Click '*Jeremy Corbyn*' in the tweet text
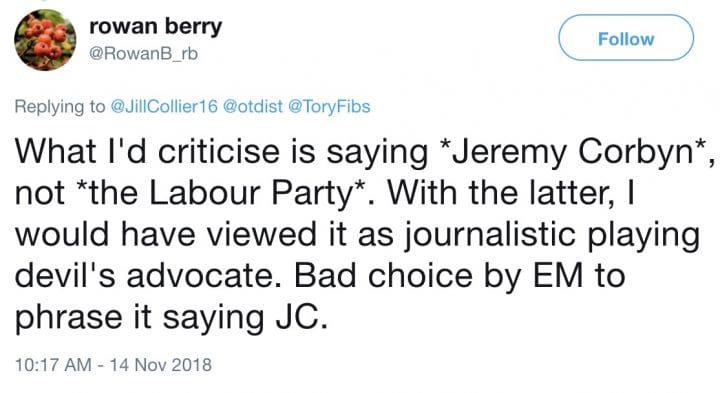The width and height of the screenshot is (720, 393). click(x=573, y=152)
